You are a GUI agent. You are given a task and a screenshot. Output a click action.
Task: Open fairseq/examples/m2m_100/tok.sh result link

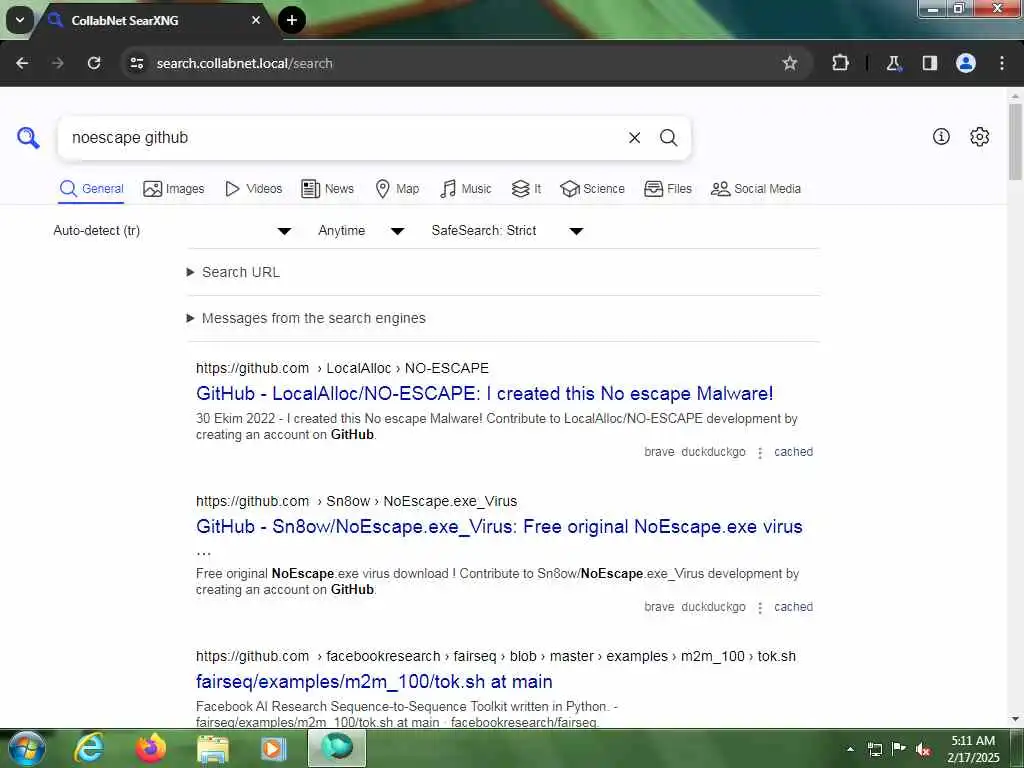(374, 681)
